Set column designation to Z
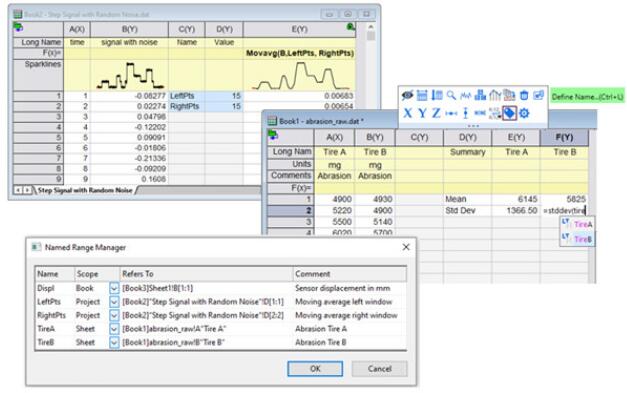This screenshot has height=393, width=627. pyautogui.click(x=436, y=113)
